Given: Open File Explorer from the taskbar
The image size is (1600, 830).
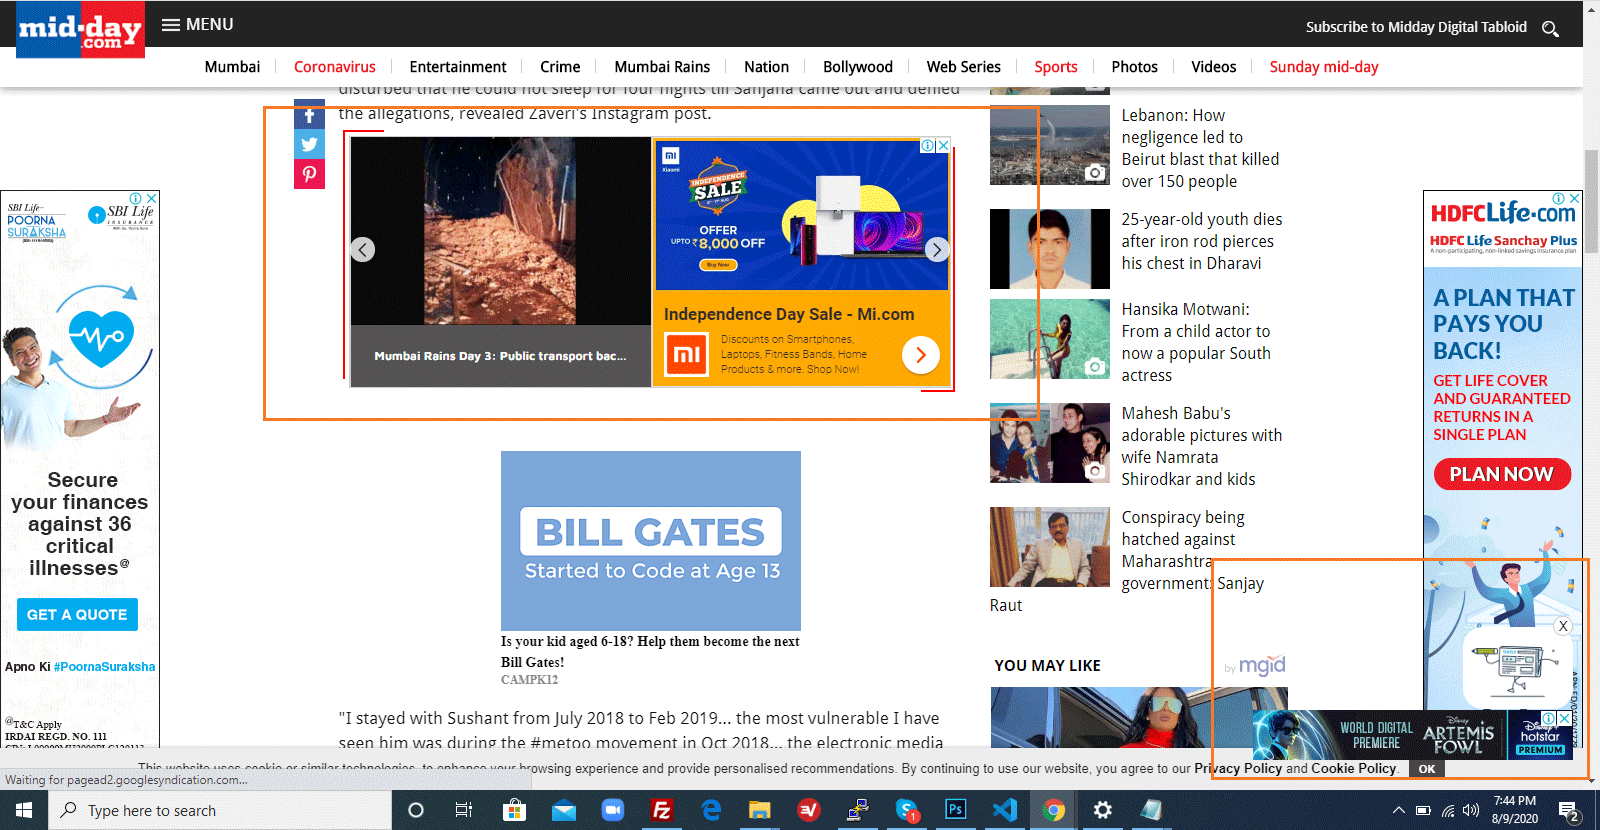Looking at the screenshot, I should point(760,810).
